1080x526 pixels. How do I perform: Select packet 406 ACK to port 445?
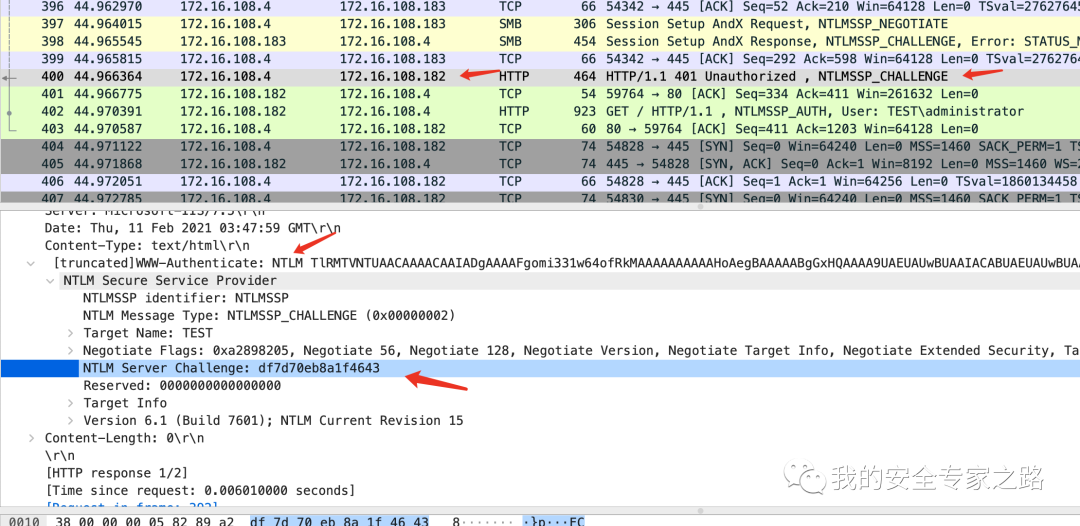pyautogui.click(x=540, y=182)
